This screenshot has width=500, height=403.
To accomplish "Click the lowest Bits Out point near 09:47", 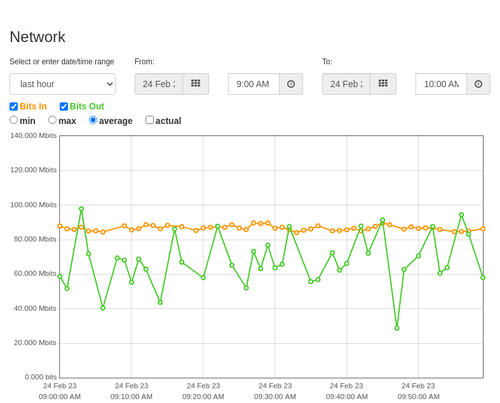I will pyautogui.click(x=397, y=328).
